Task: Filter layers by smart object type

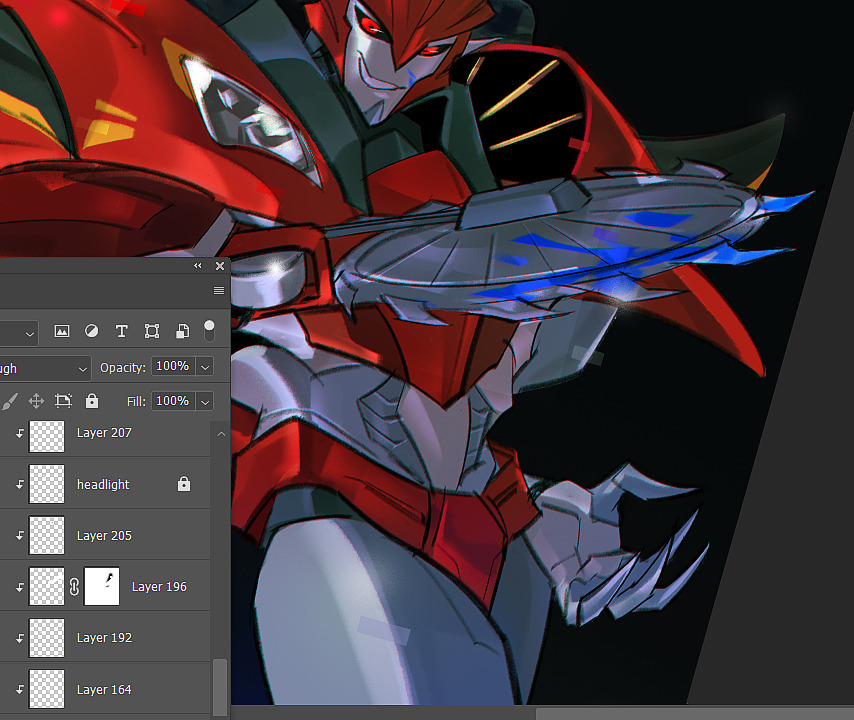Action: point(182,331)
